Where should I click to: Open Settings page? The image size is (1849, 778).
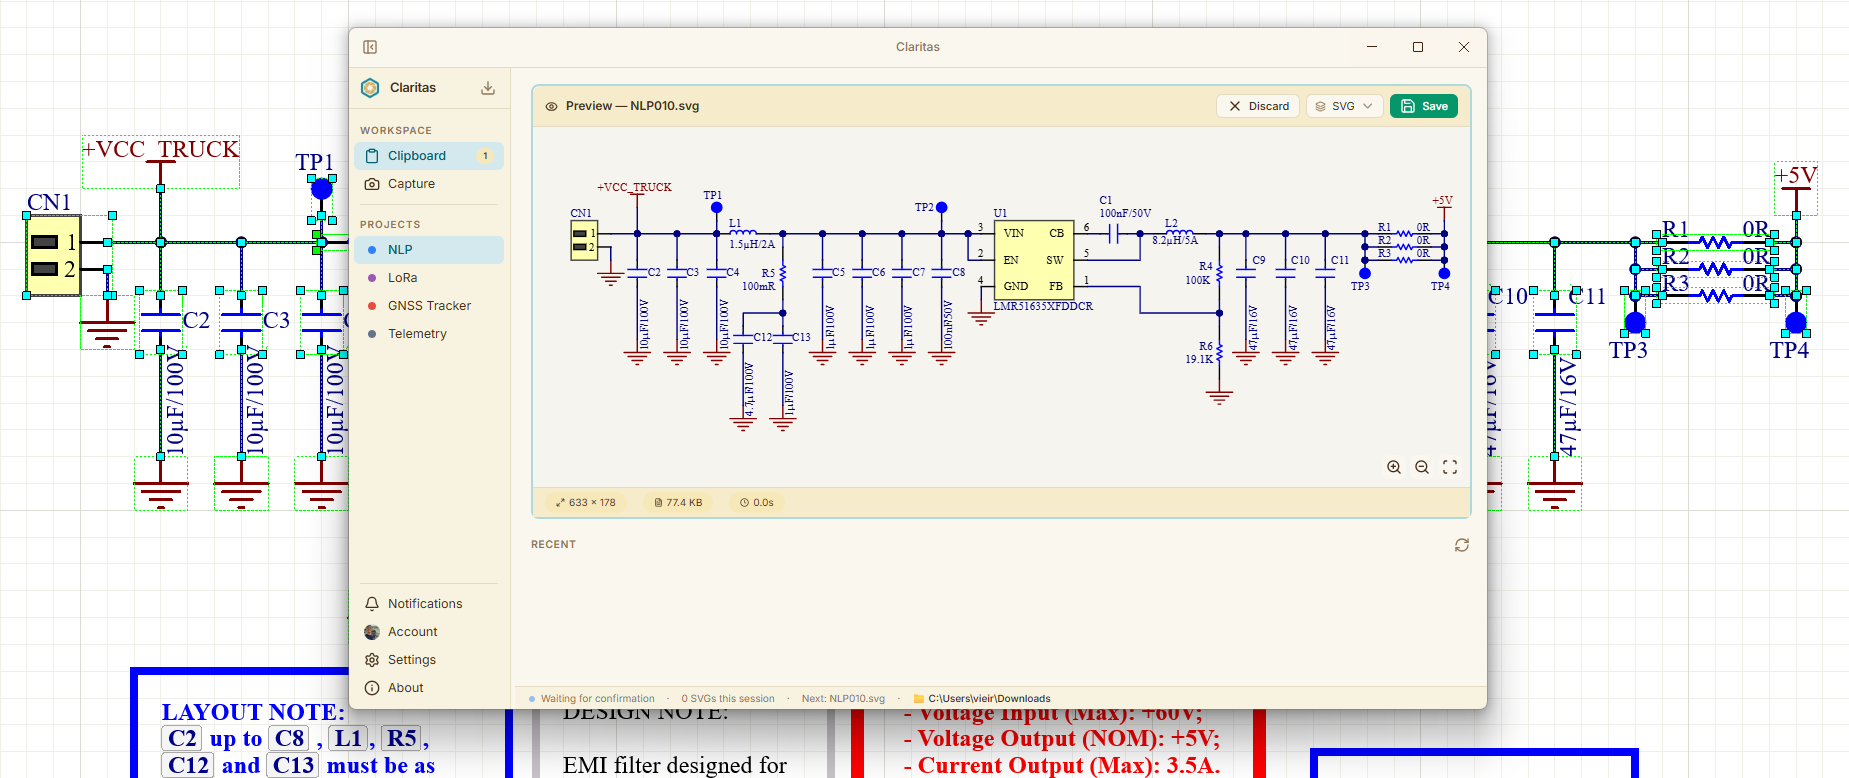(429, 660)
